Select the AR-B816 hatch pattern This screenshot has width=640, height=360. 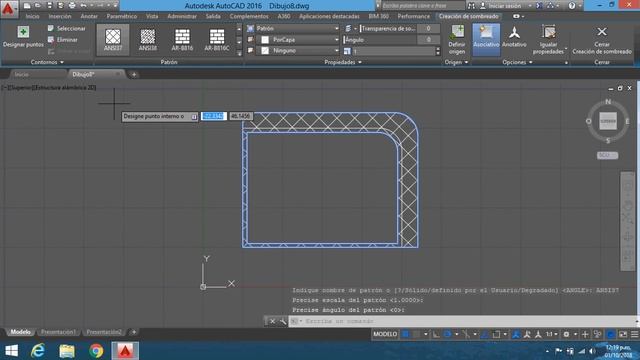tap(182, 40)
